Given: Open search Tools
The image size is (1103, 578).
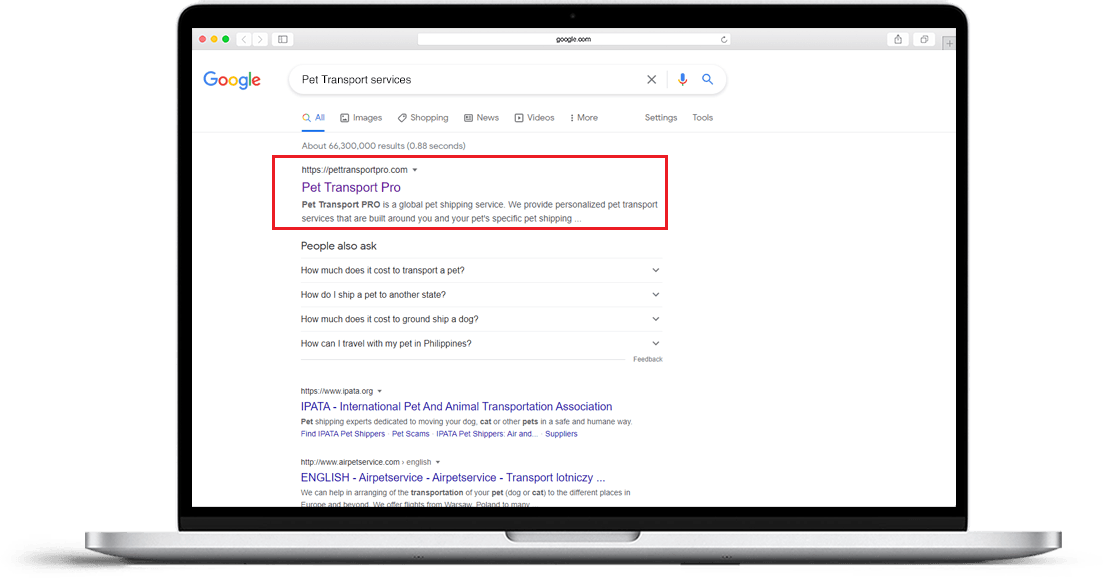Looking at the screenshot, I should [703, 118].
